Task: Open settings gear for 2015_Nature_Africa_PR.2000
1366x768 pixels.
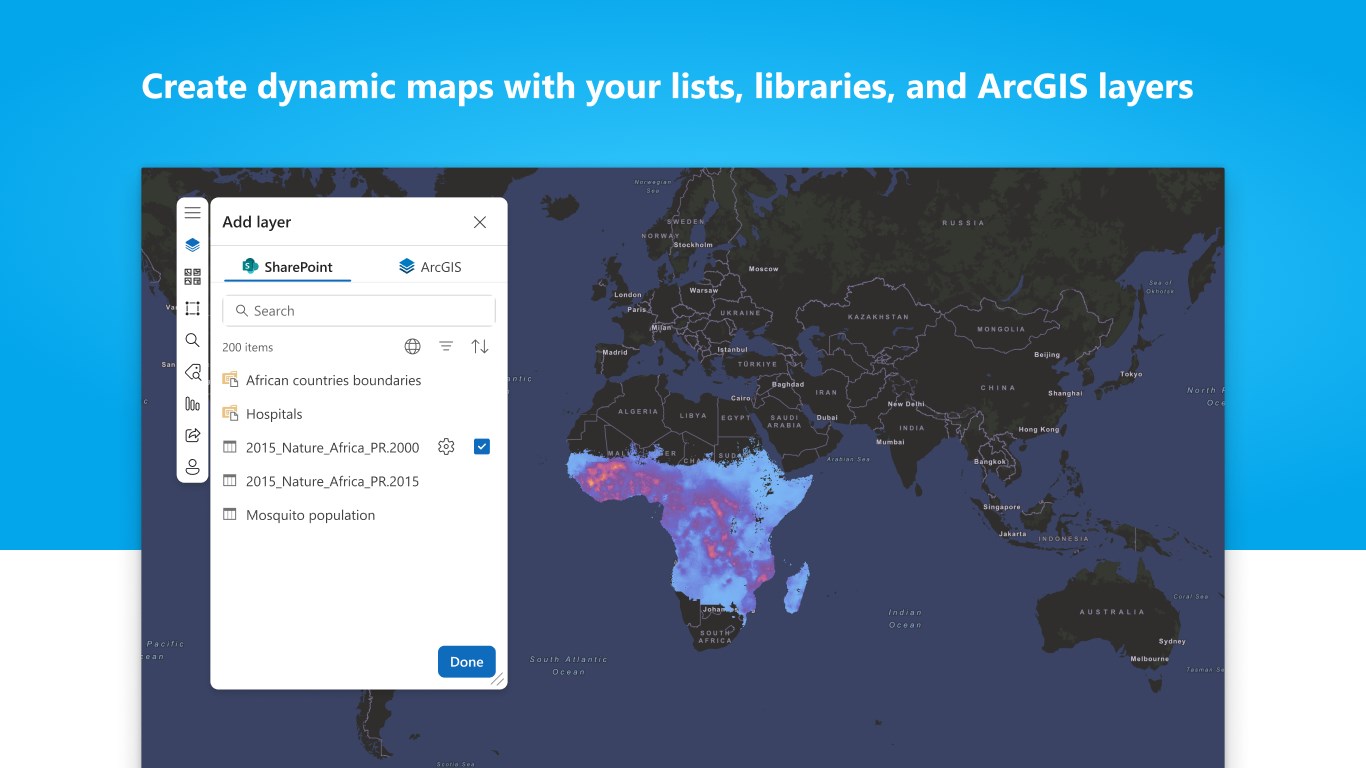Action: point(446,447)
